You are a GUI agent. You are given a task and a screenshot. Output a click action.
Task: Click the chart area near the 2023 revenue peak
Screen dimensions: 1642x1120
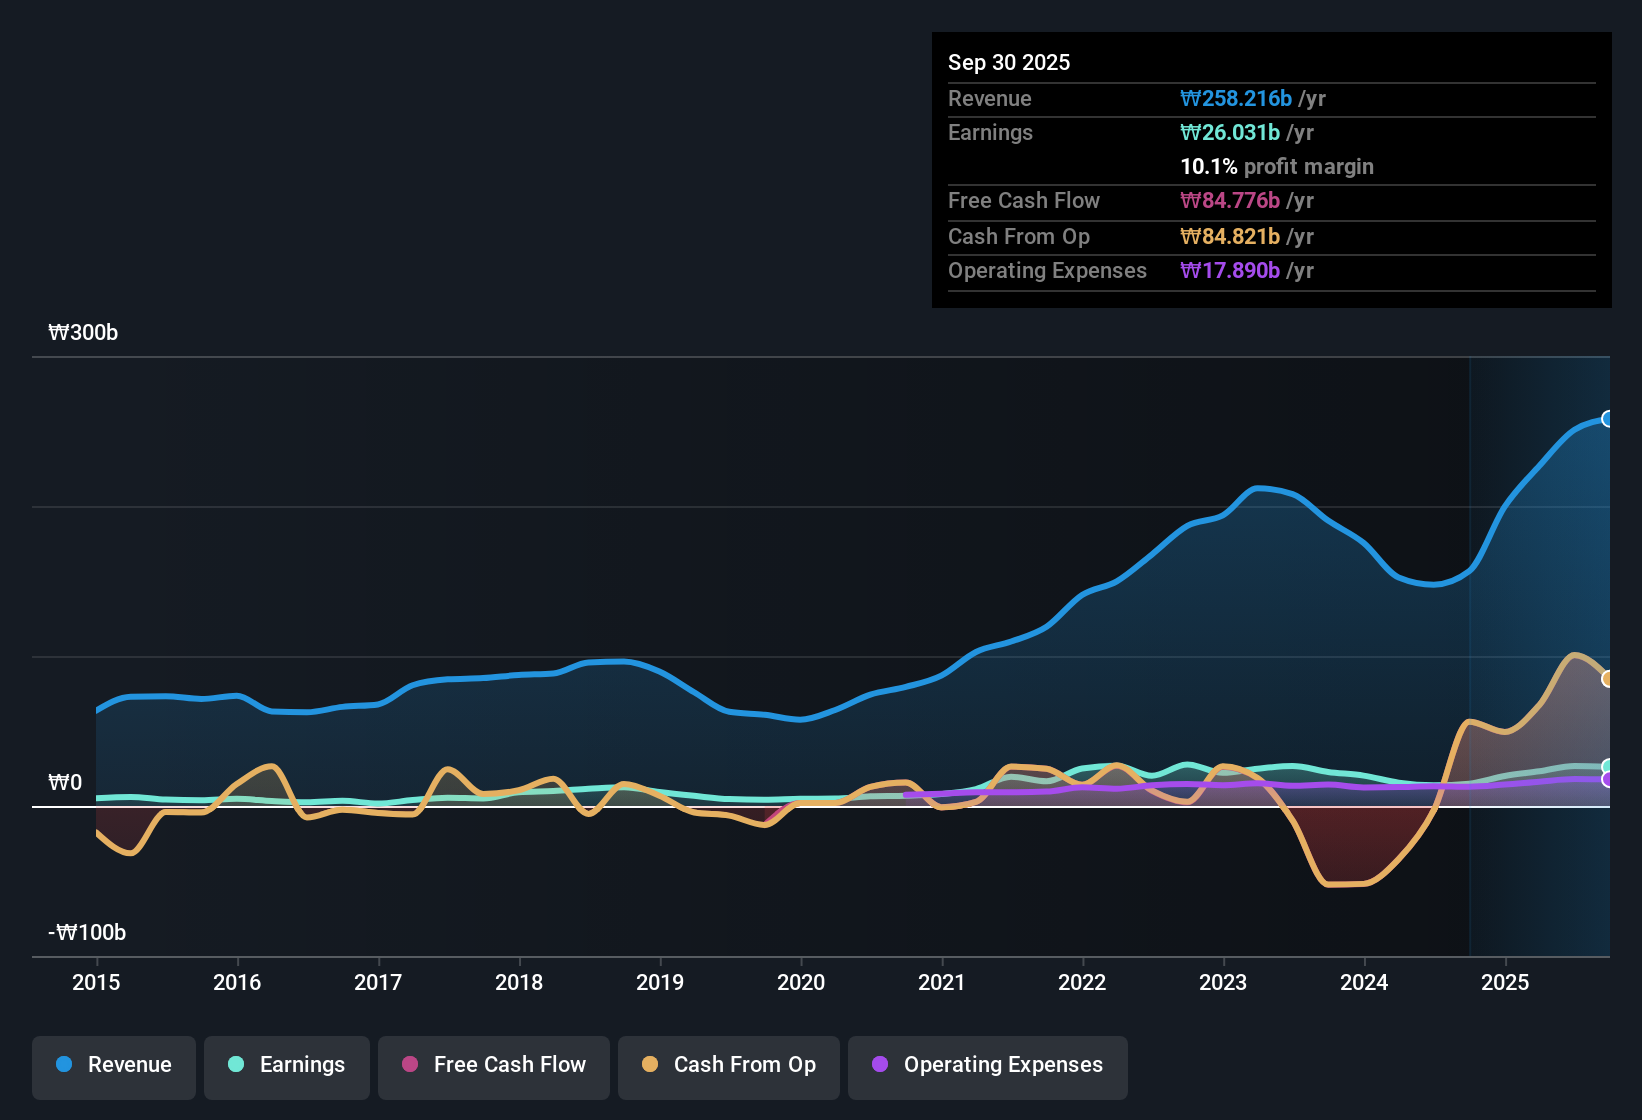(1262, 490)
